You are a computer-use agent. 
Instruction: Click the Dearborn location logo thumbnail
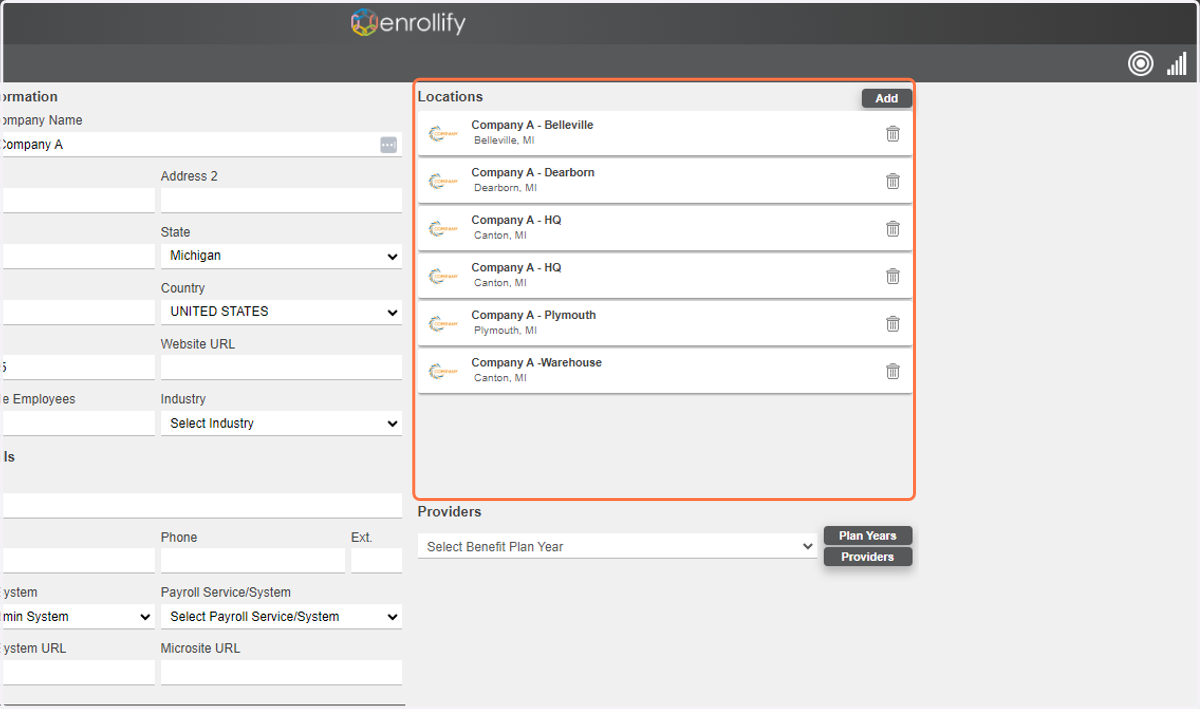tap(443, 181)
